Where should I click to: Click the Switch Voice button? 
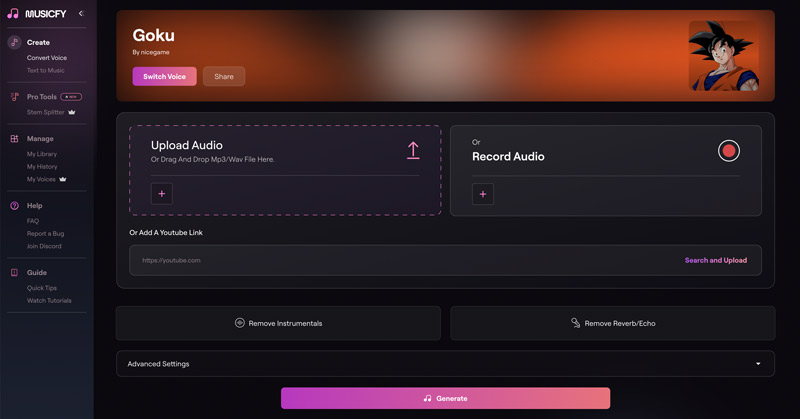tap(164, 77)
